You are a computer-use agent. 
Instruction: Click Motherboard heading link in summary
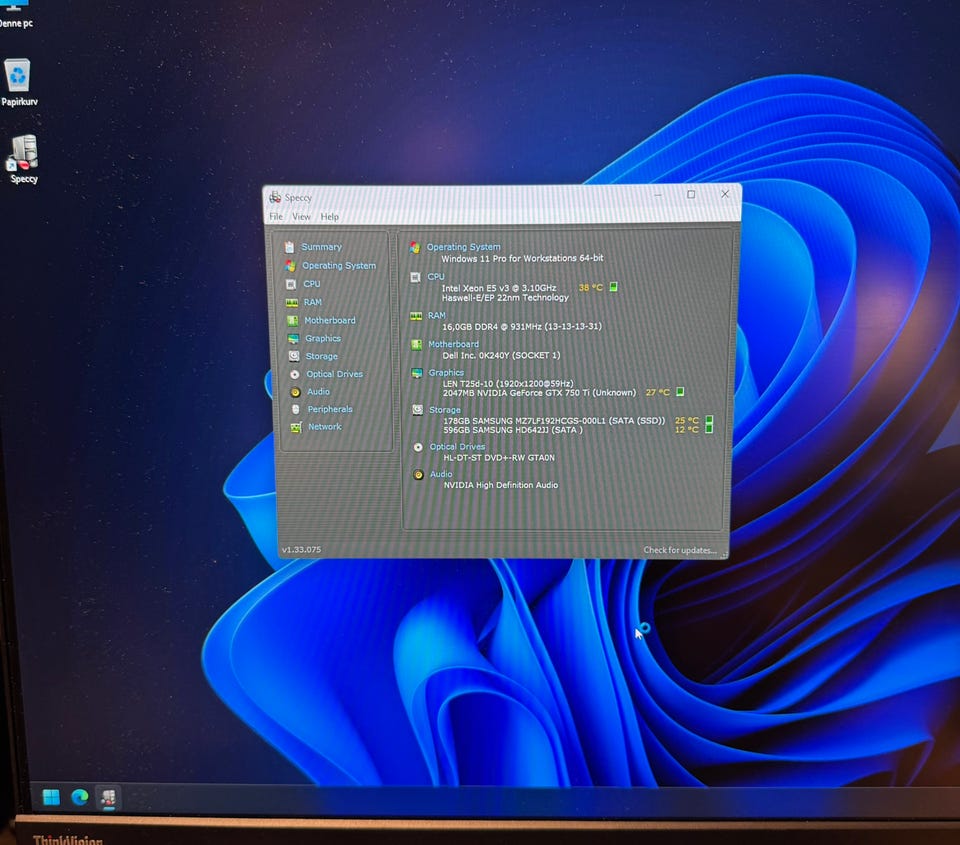click(x=454, y=344)
